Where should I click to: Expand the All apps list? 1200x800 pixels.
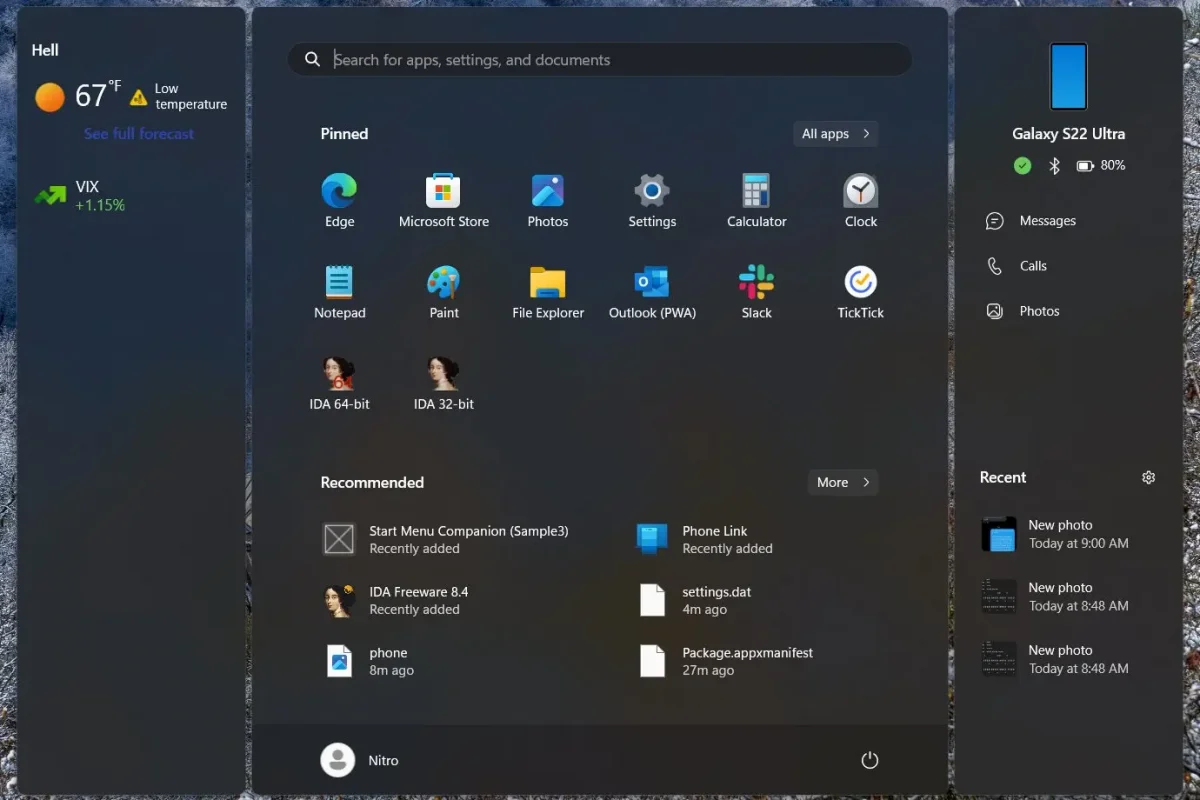click(x=835, y=133)
